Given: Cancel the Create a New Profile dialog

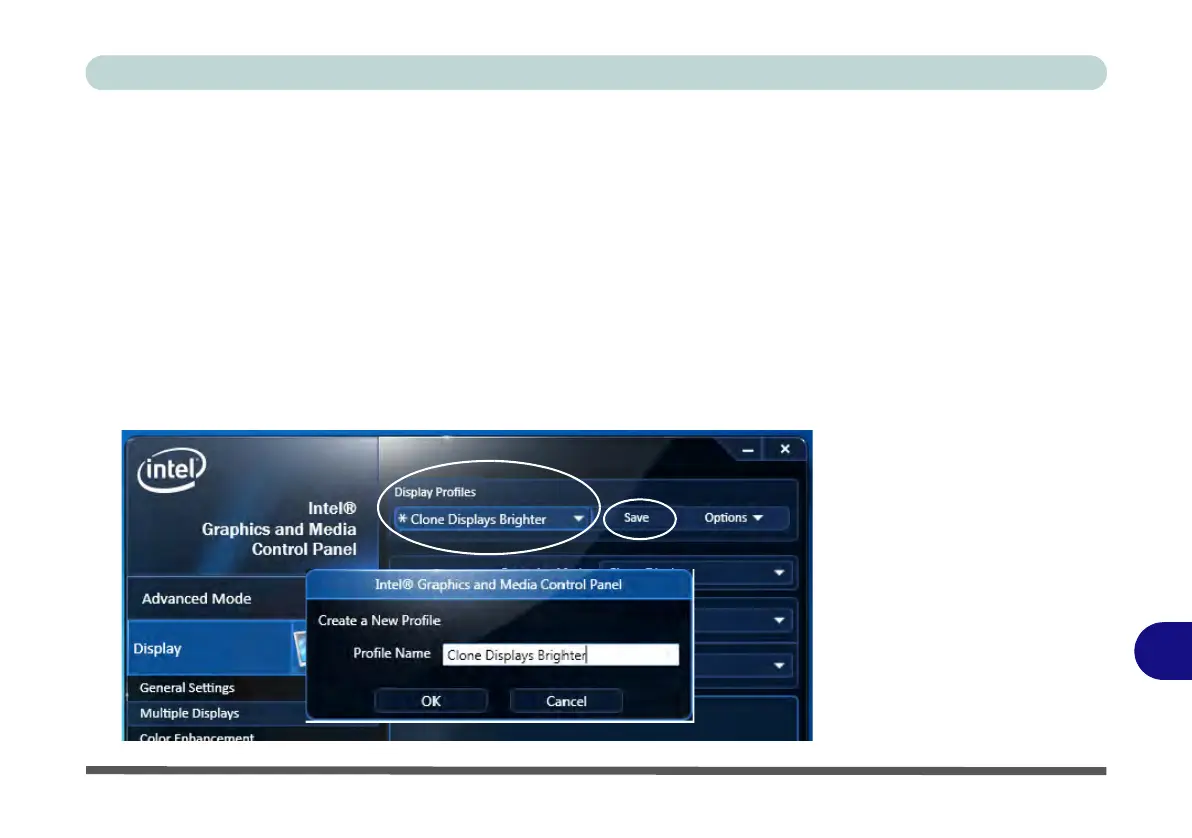Looking at the screenshot, I should tap(566, 701).
